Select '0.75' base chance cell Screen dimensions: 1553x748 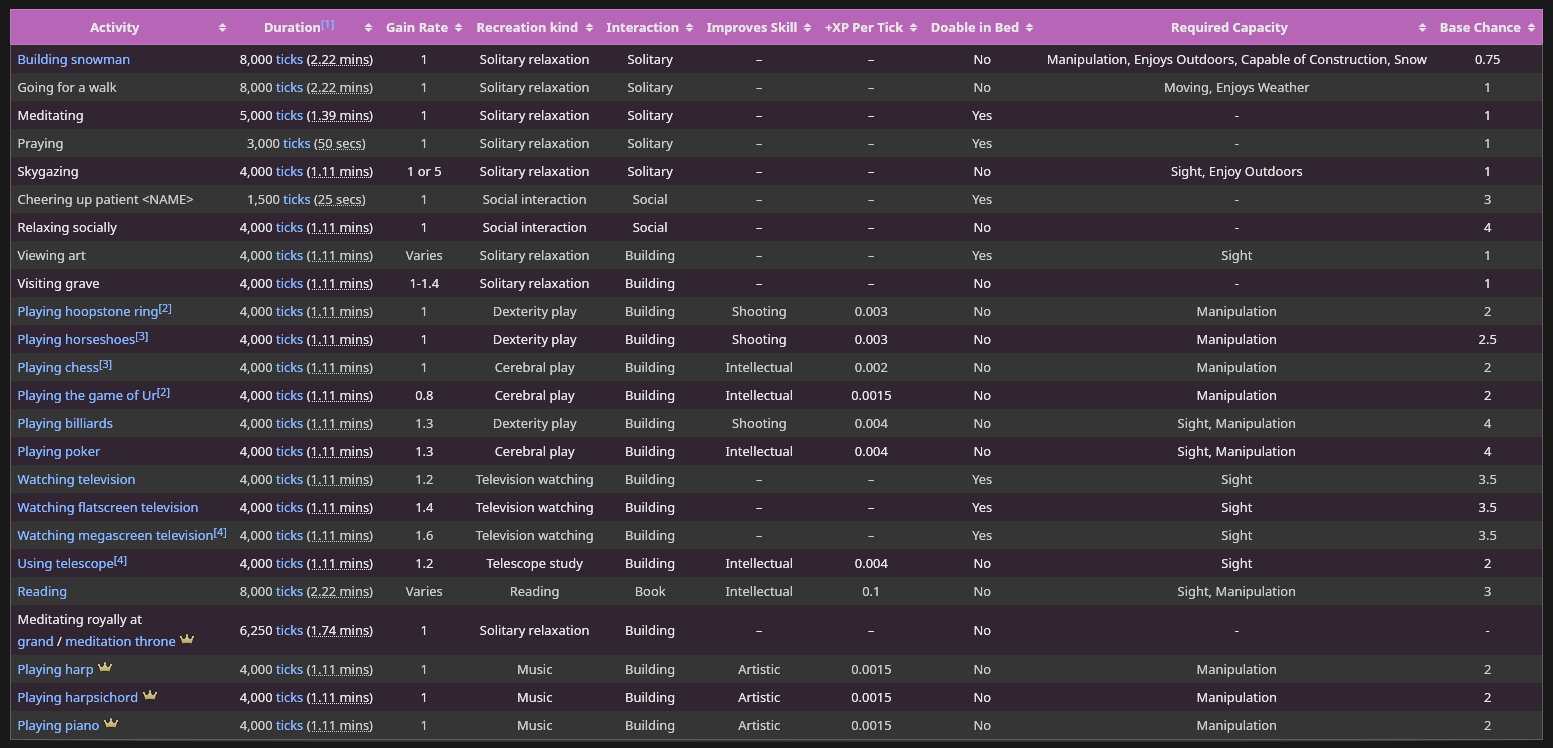pos(1487,60)
